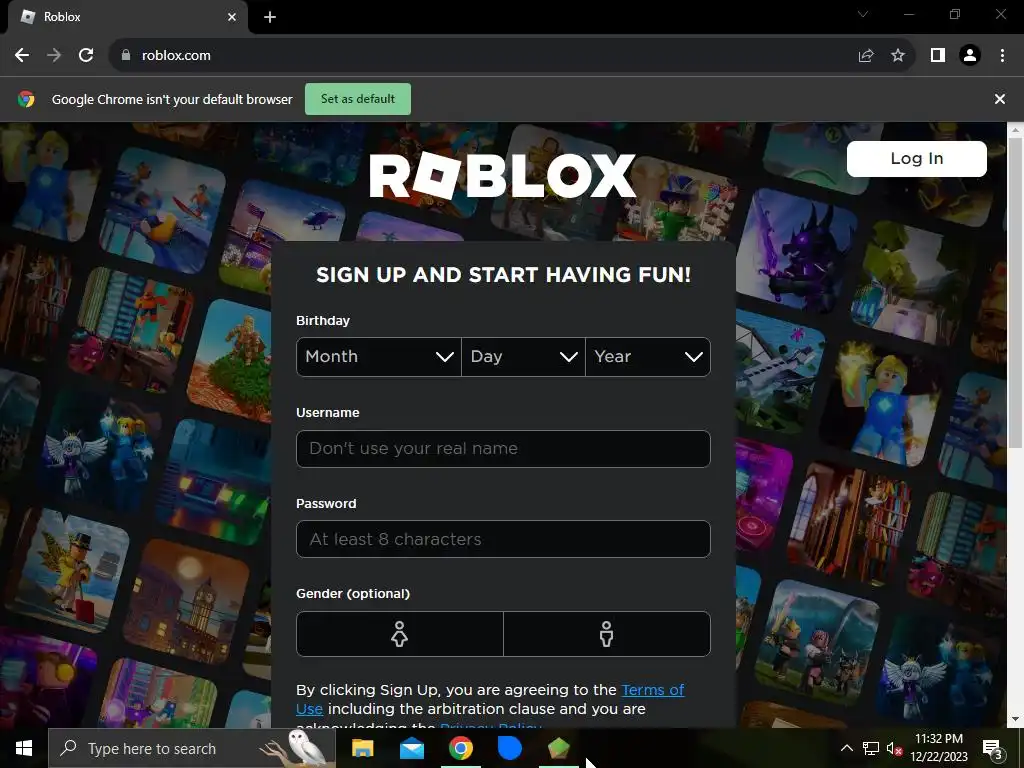Show hidden system tray icons

pos(846,748)
